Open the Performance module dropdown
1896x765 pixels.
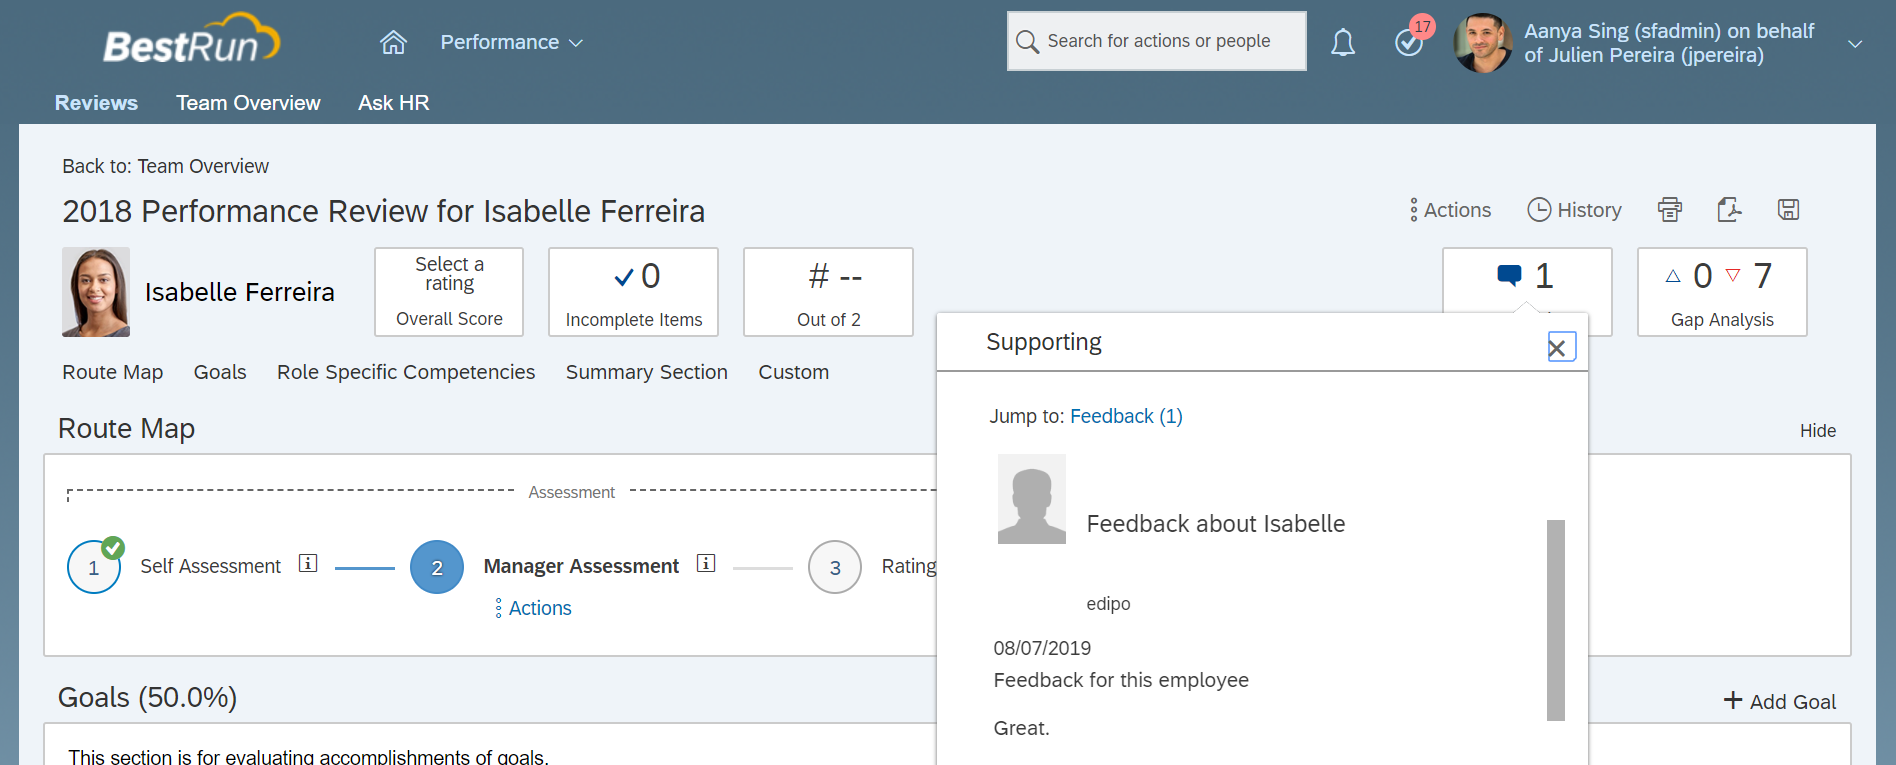click(x=511, y=42)
